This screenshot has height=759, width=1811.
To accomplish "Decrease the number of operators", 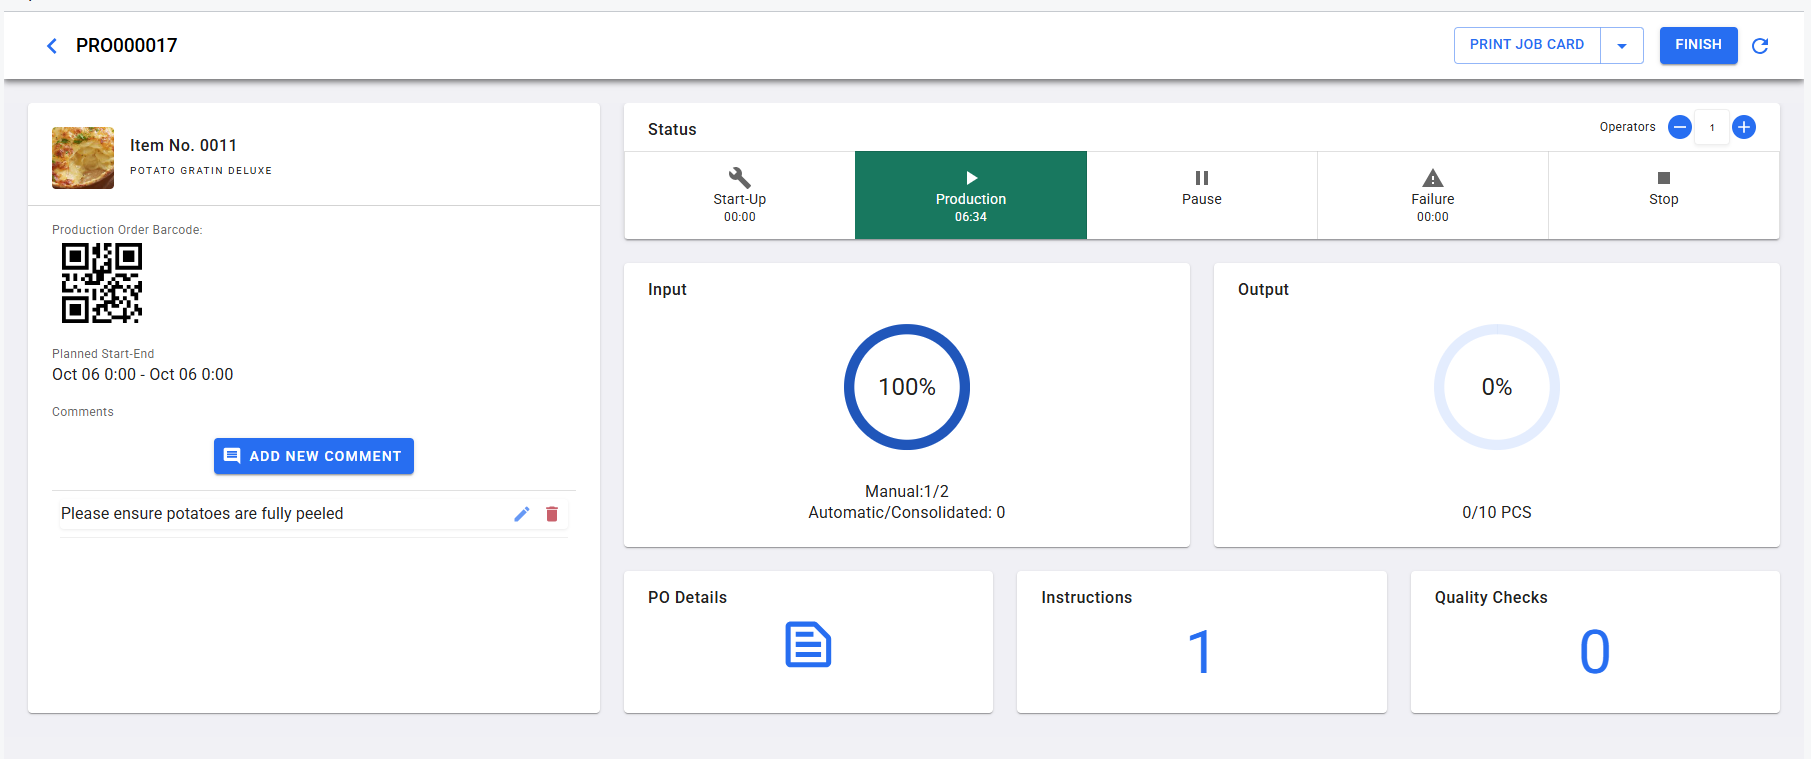I will click(1680, 127).
